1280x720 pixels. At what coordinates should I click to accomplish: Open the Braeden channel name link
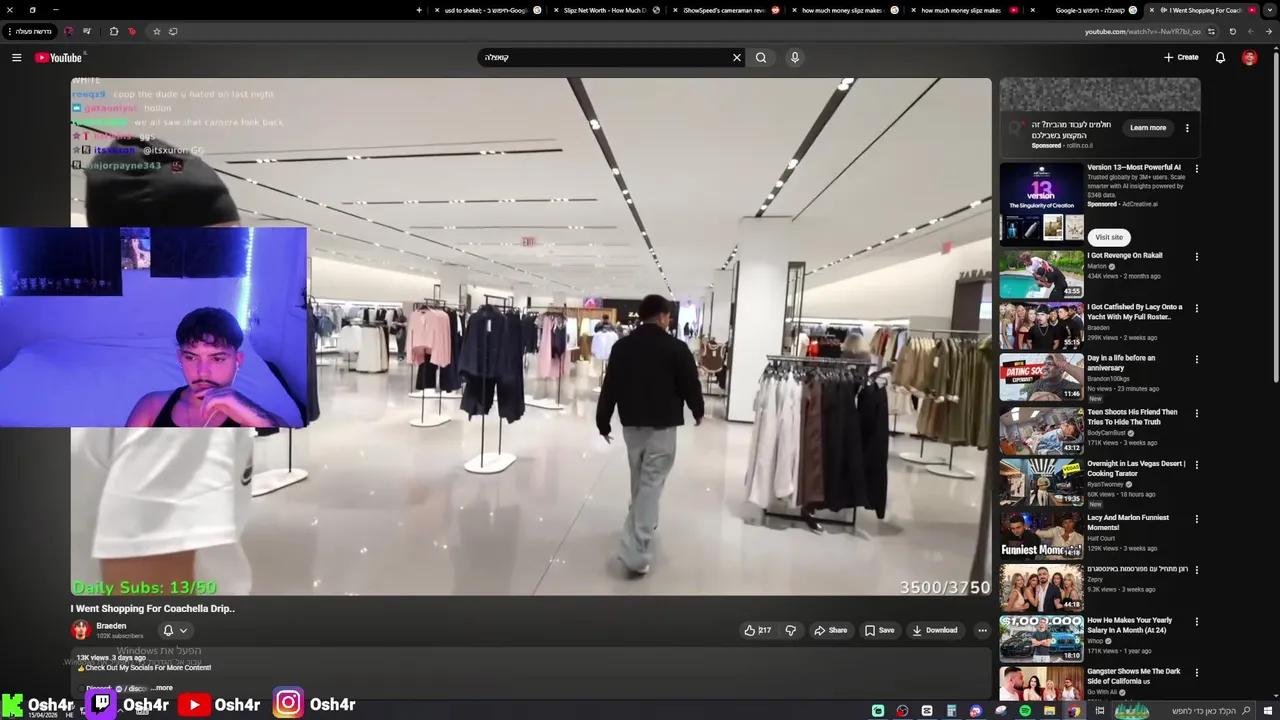pos(111,626)
